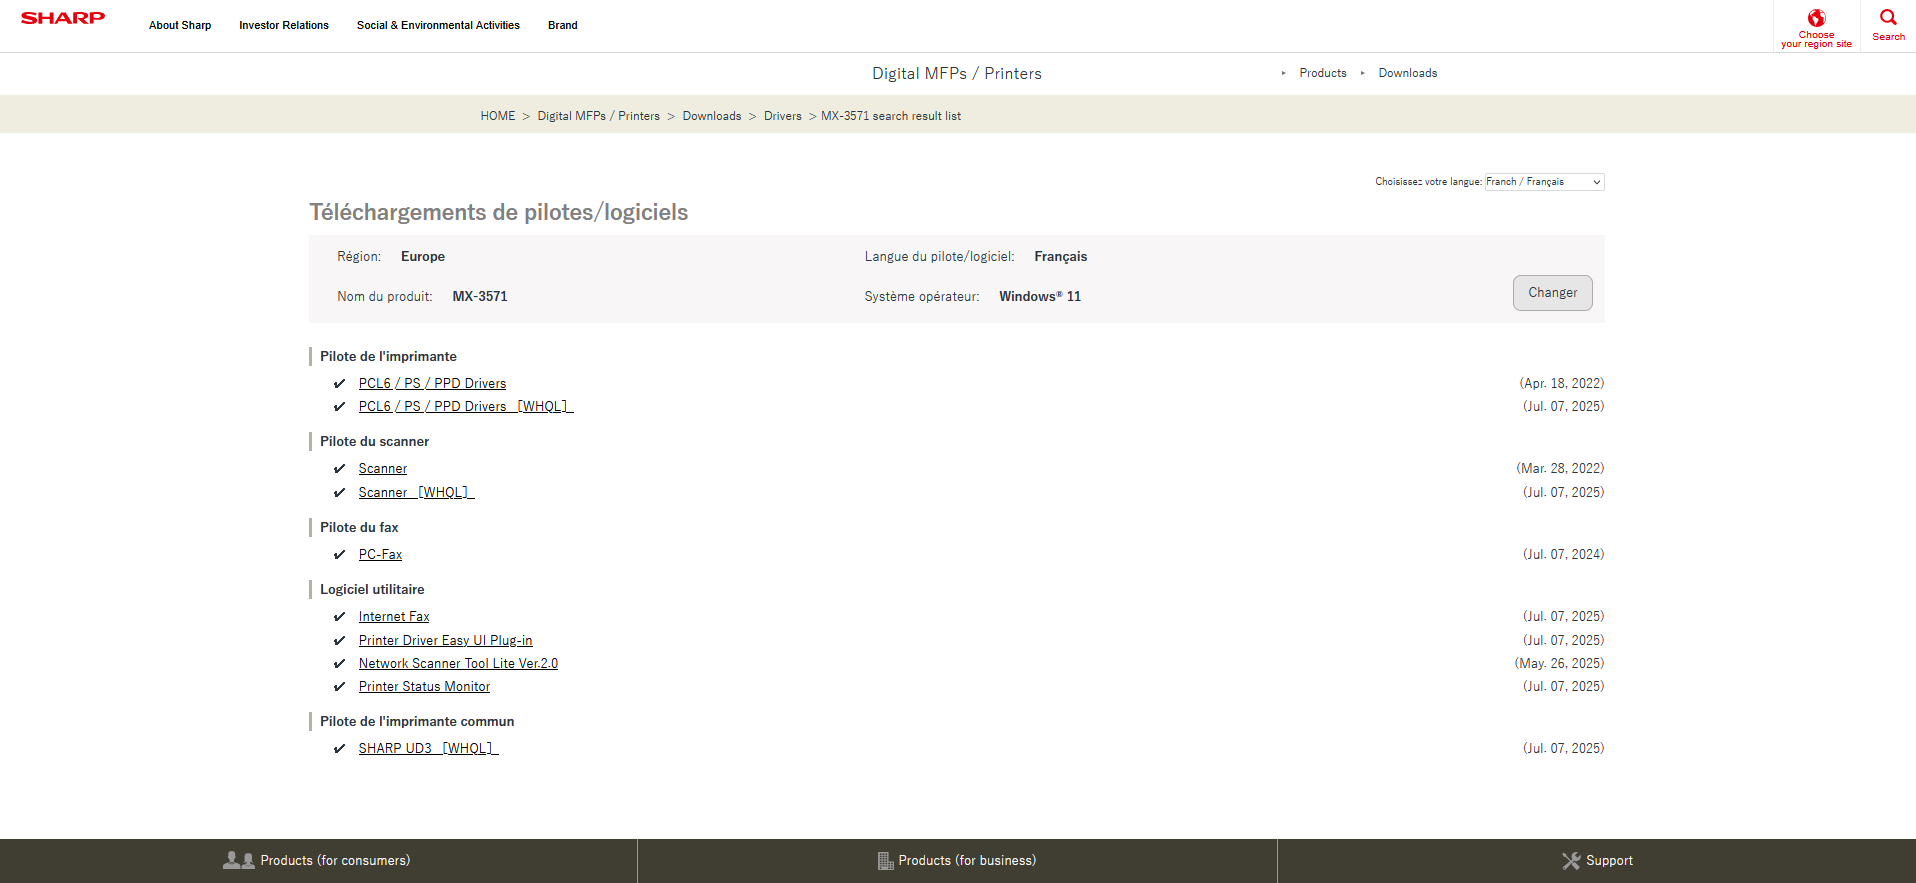The image size is (1916, 883).
Task: Click the product name MX-3571
Action: coord(480,296)
